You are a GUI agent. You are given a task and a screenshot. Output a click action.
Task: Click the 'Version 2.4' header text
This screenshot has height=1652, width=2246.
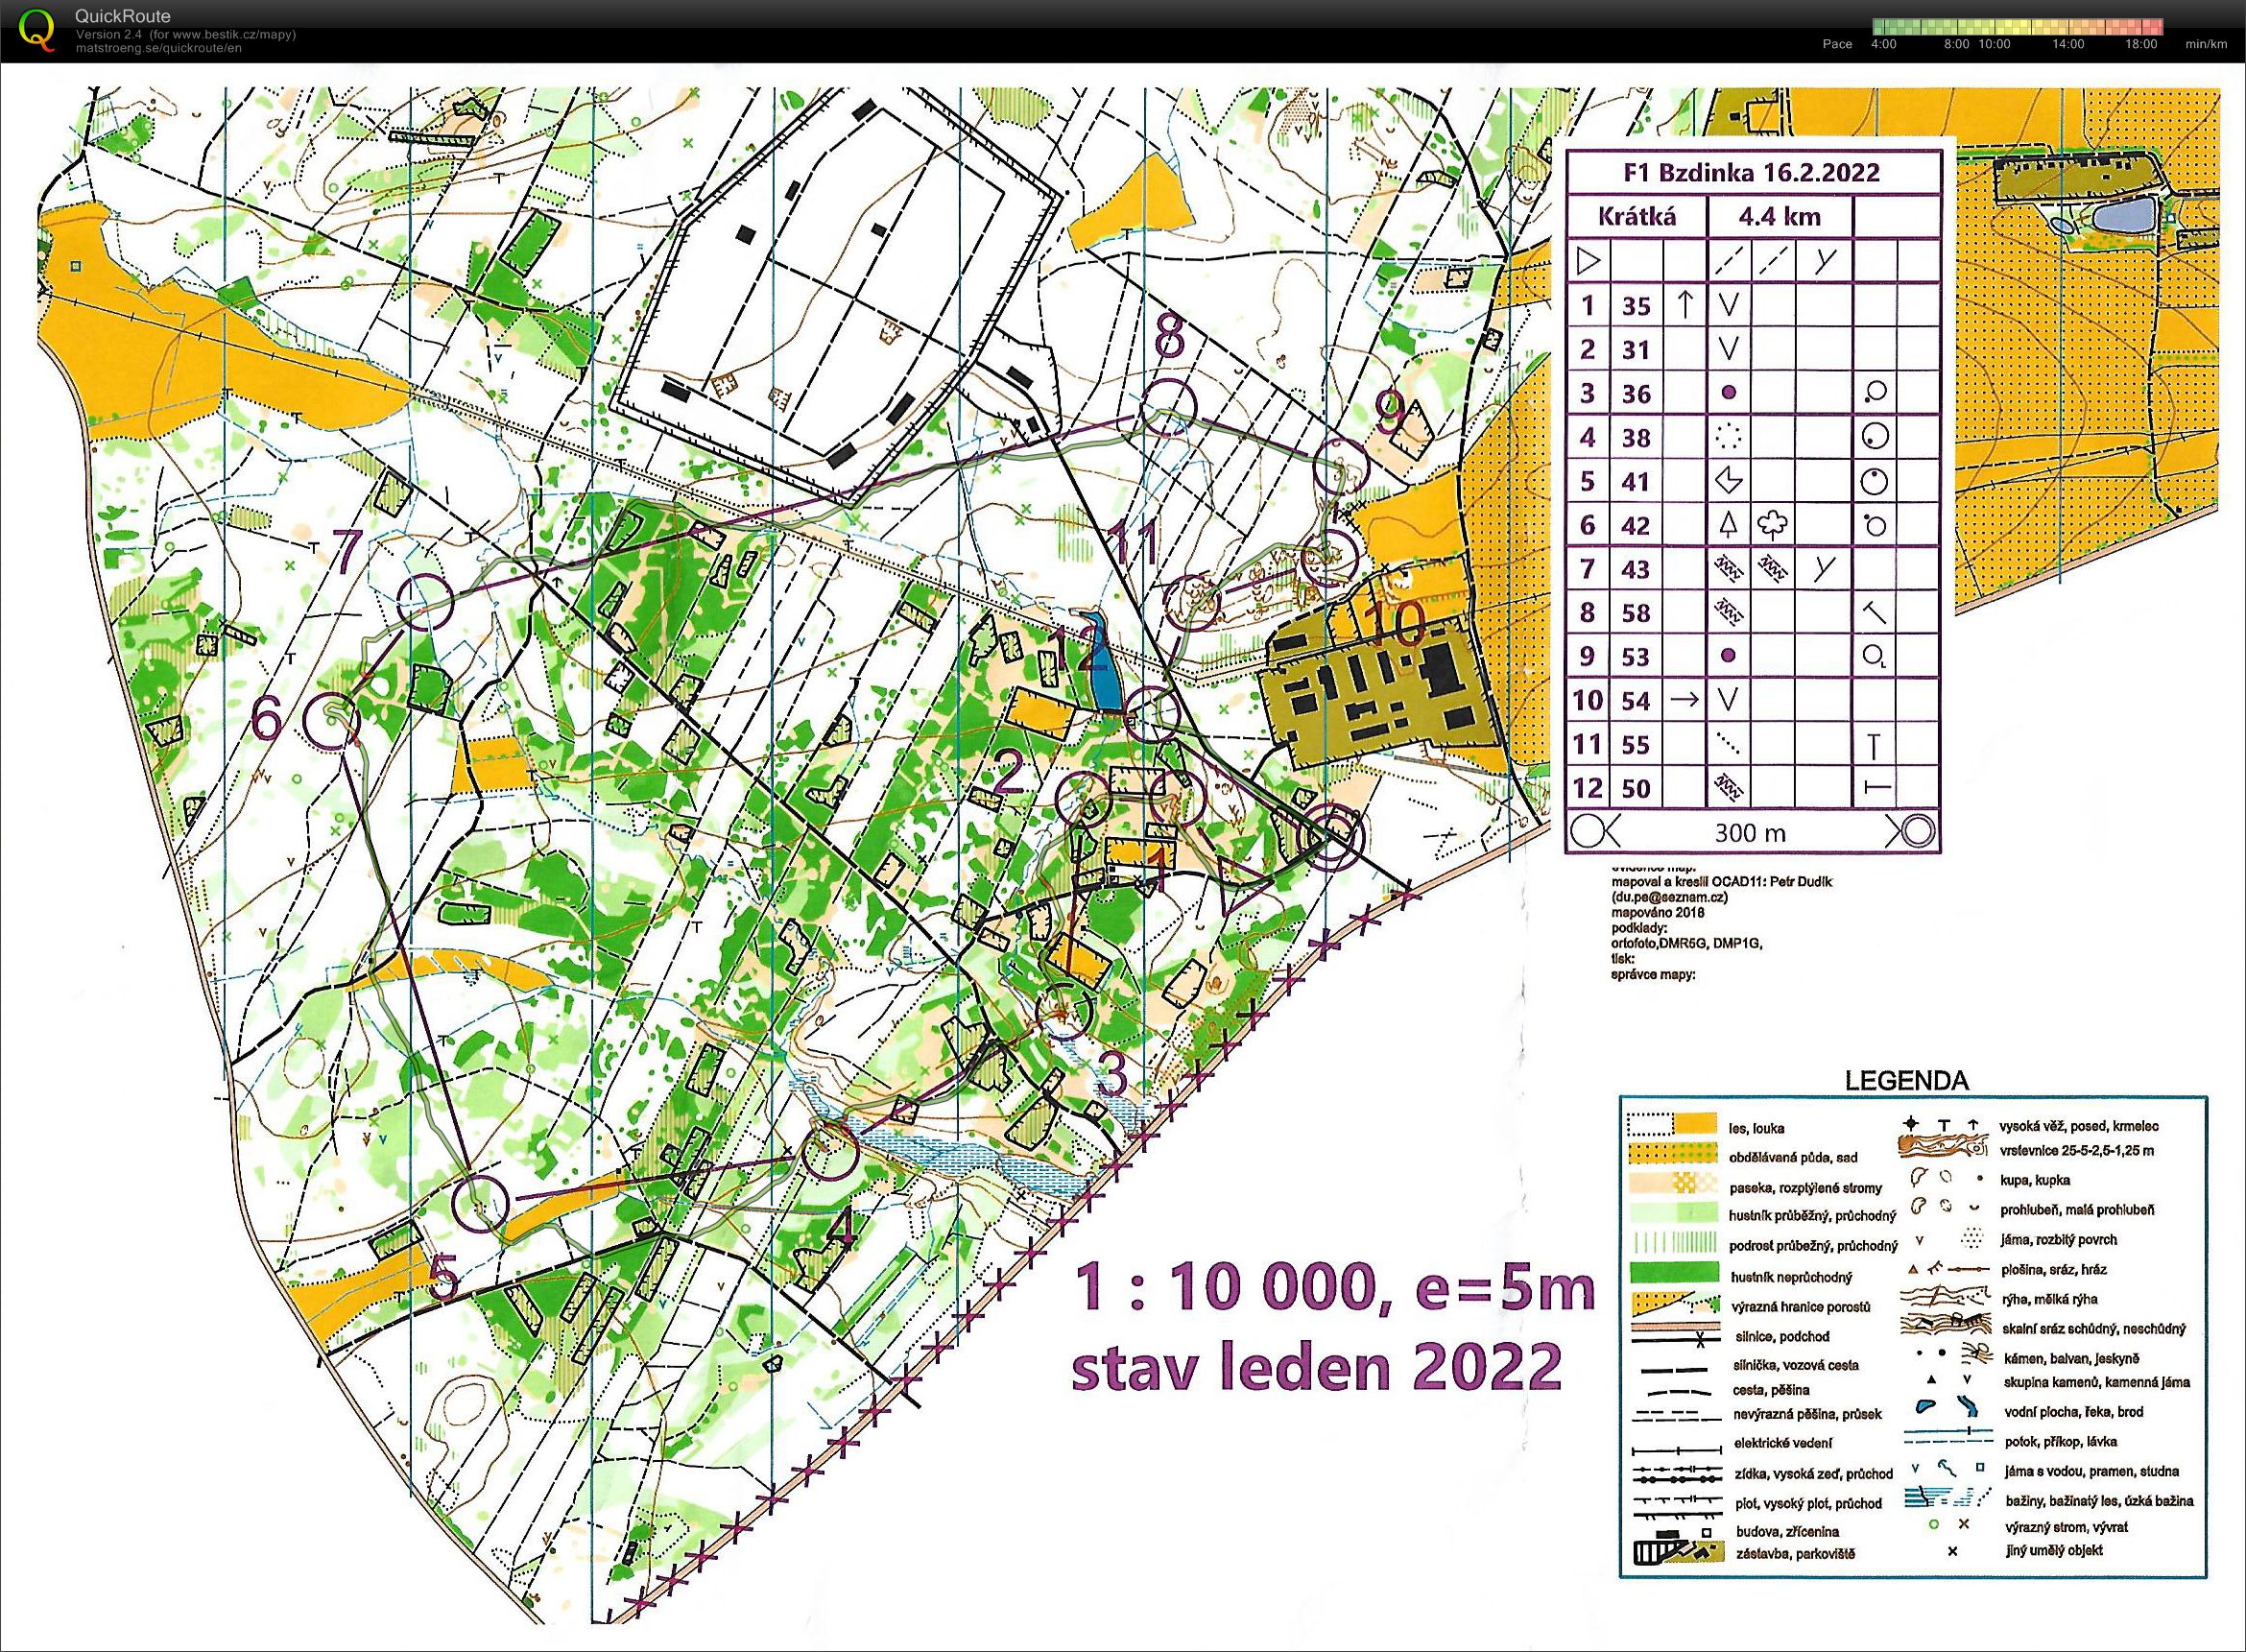[111, 34]
